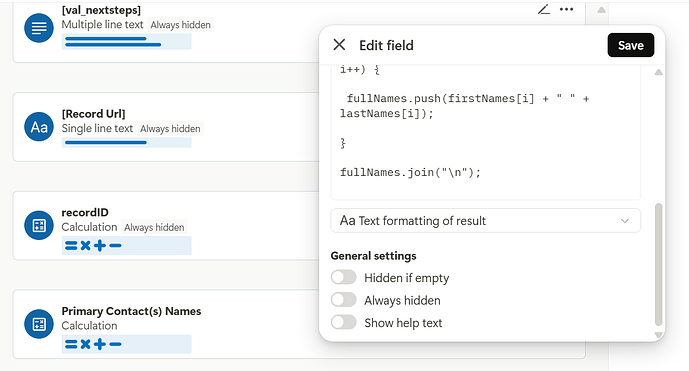Click the val_nextsteps multiple line text icon
Screen dimensions: 689x371
(39, 28)
